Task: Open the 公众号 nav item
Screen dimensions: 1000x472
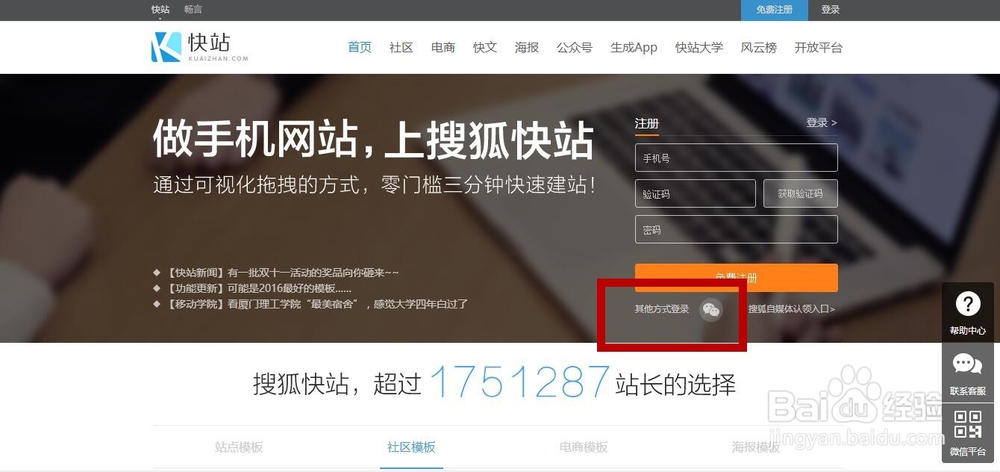Action: click(x=575, y=47)
